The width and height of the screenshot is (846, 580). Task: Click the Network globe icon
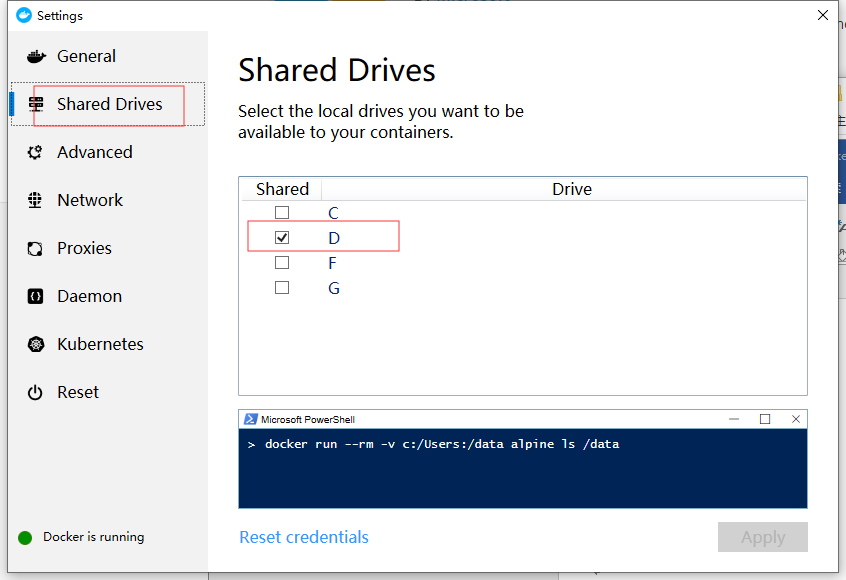click(x=35, y=200)
